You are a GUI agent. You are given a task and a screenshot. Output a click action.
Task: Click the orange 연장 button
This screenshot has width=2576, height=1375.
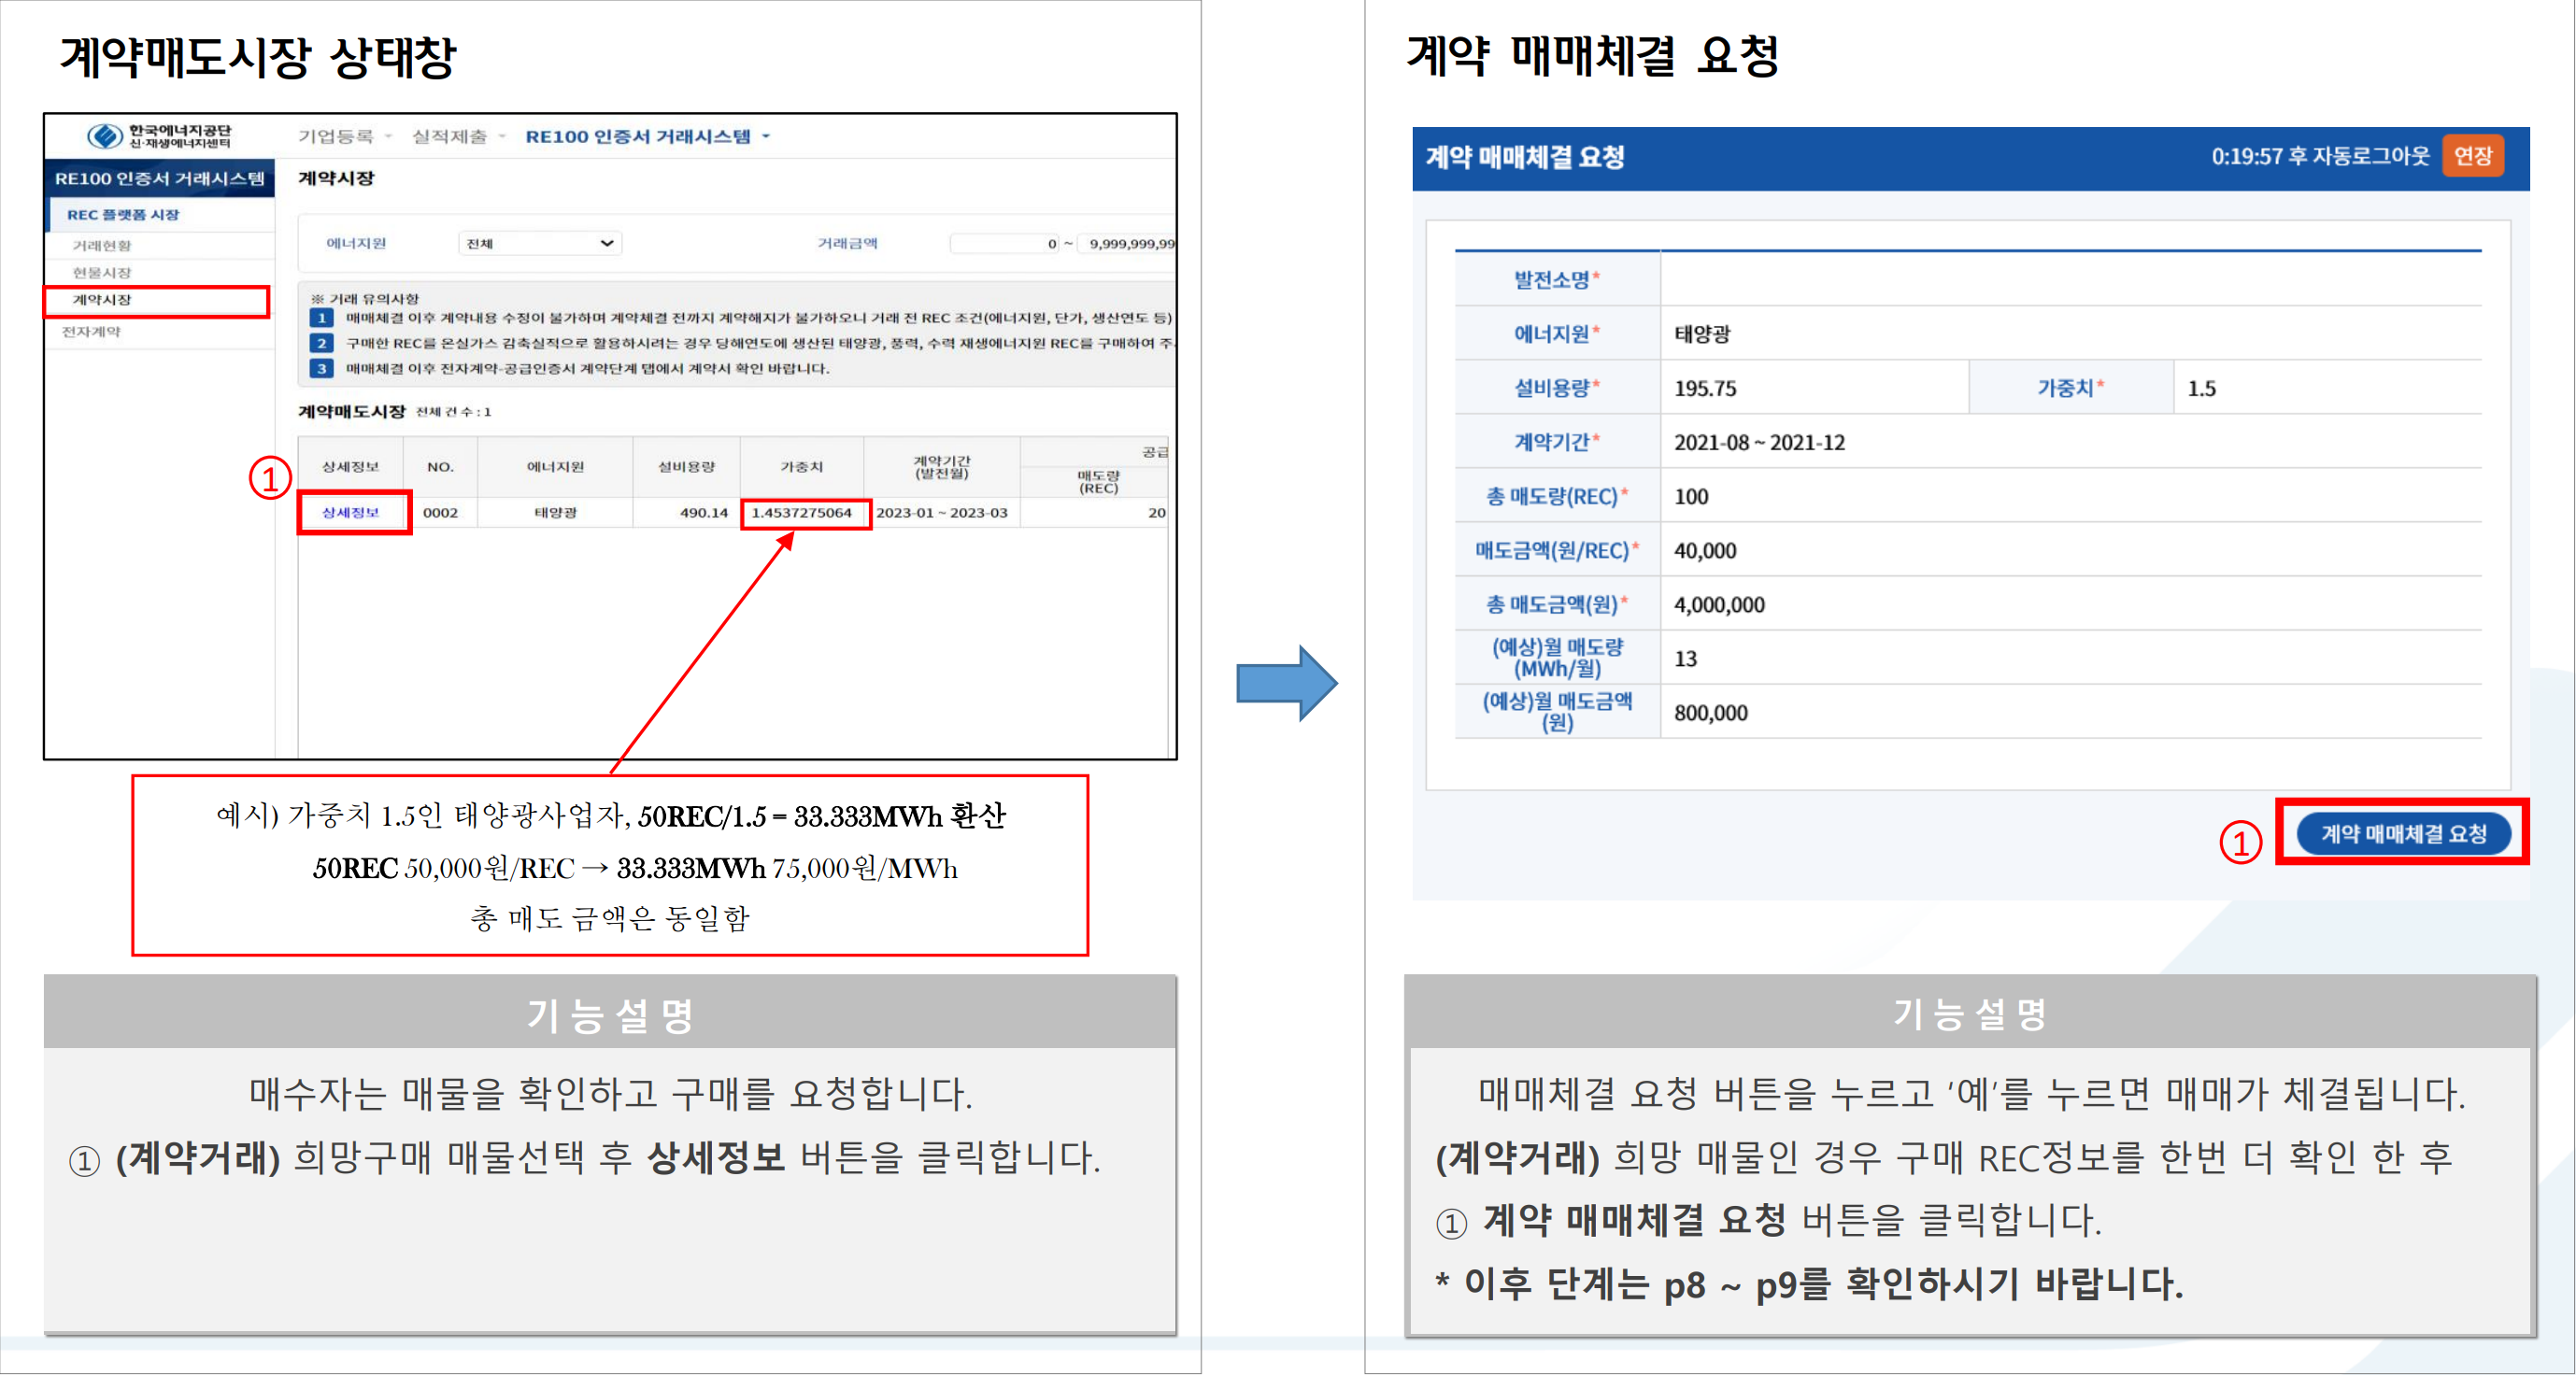[x=2472, y=156]
